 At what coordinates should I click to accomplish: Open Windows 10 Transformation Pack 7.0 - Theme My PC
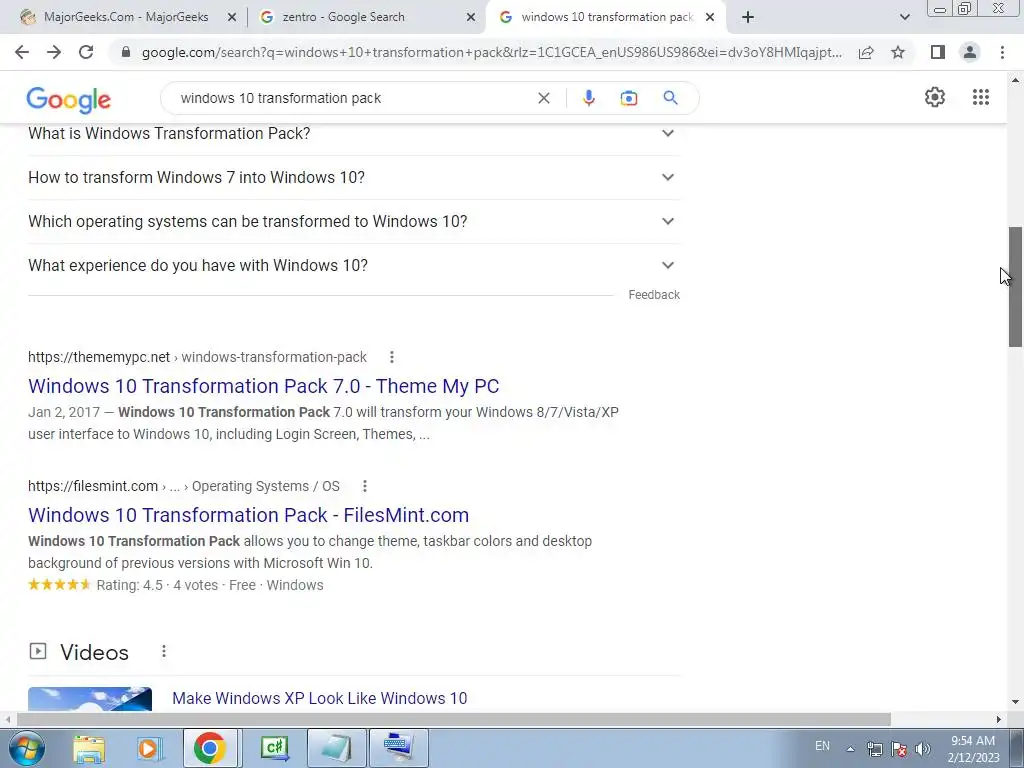pos(263,386)
